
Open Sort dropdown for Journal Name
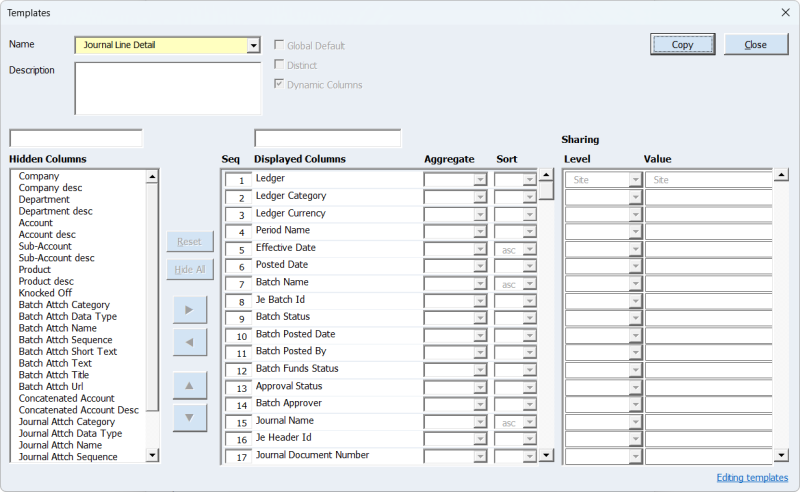tap(530, 423)
